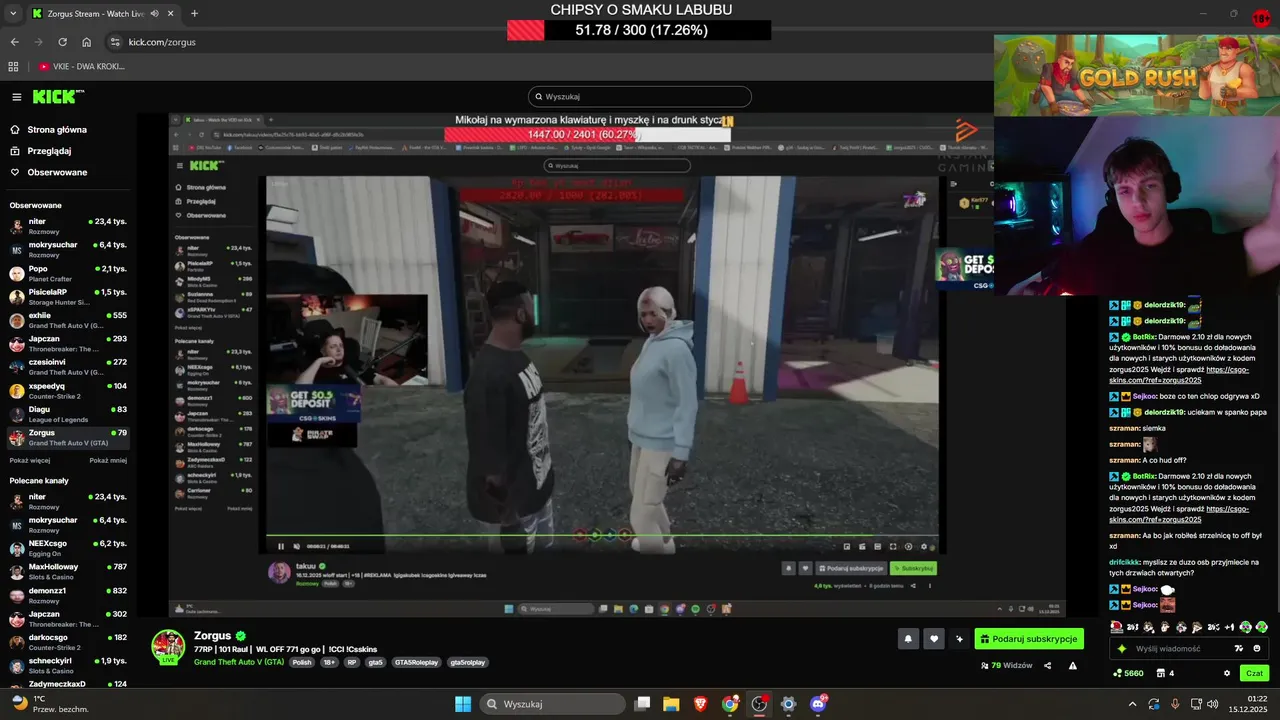The width and height of the screenshot is (1280, 720).
Task: Click the +1 quick emote
Action: pos(1229,627)
